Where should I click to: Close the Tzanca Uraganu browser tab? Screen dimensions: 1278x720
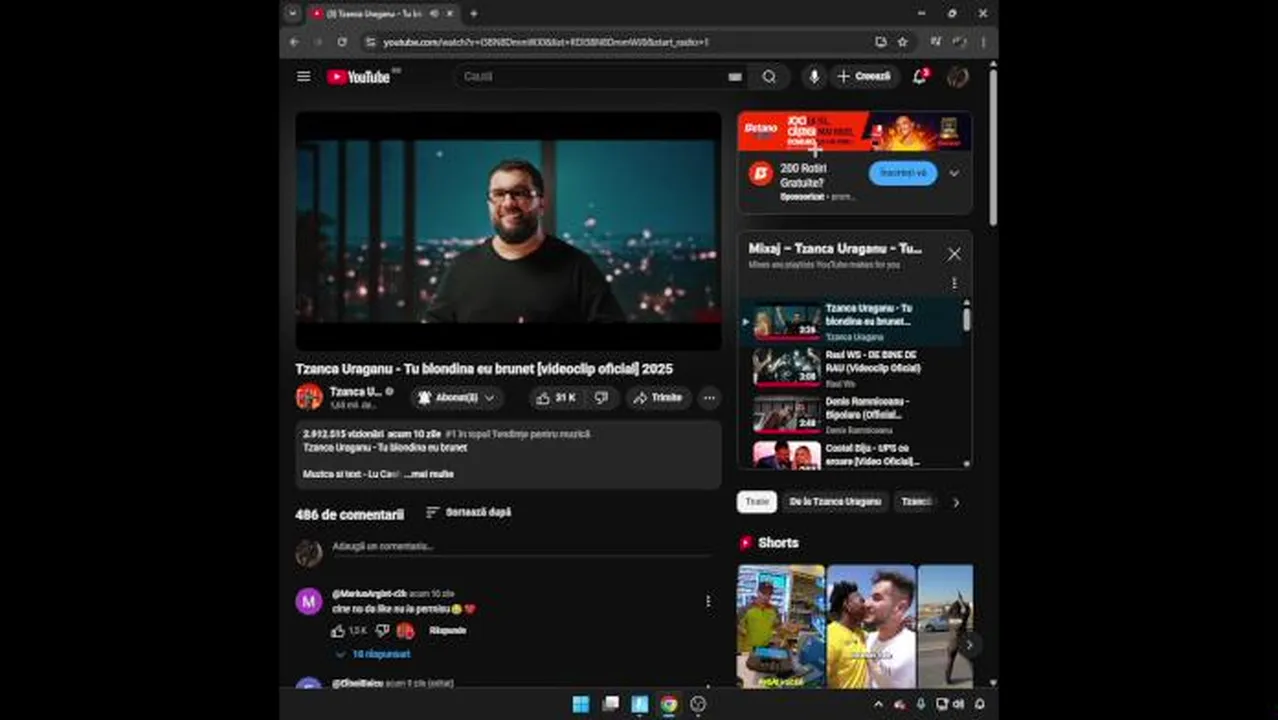pos(450,14)
